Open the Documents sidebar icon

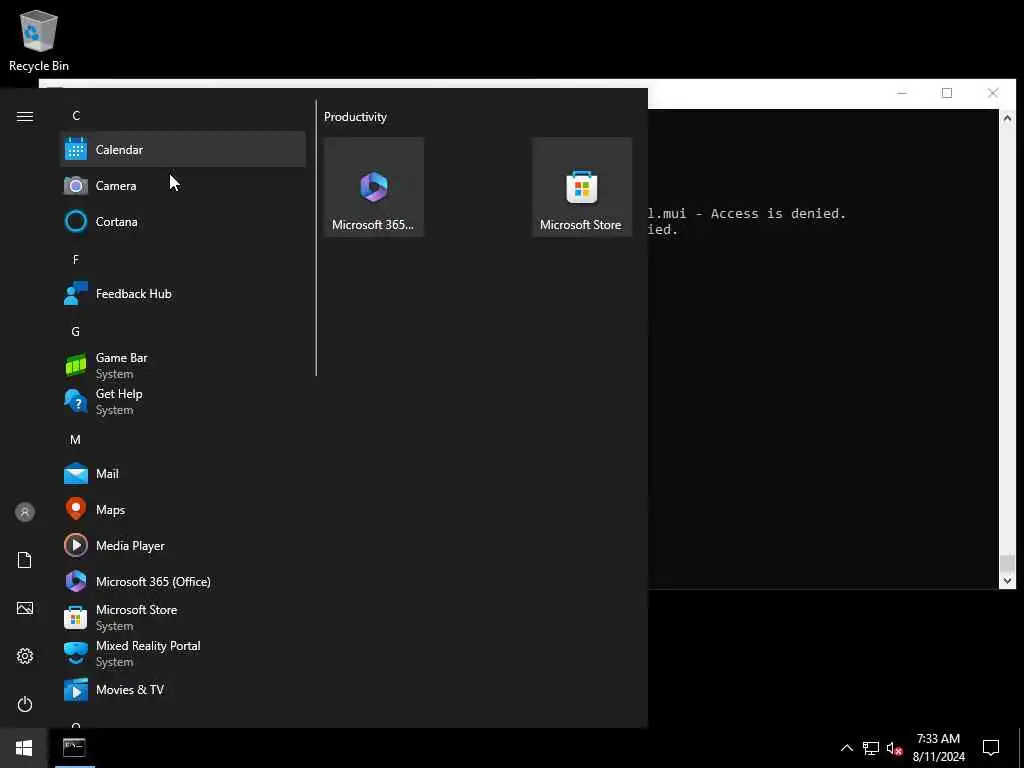pos(25,560)
